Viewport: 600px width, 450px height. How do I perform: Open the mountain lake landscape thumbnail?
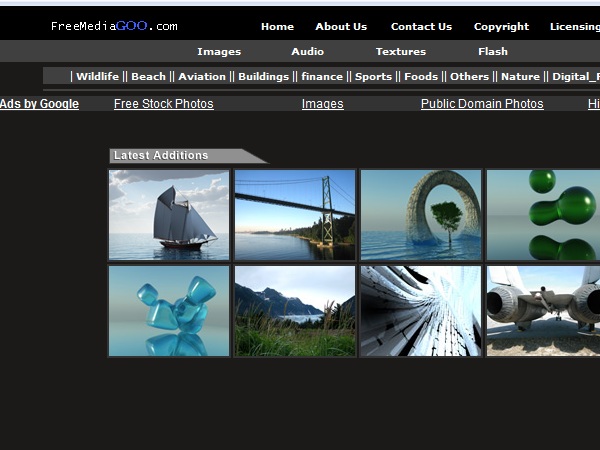pyautogui.click(x=295, y=311)
